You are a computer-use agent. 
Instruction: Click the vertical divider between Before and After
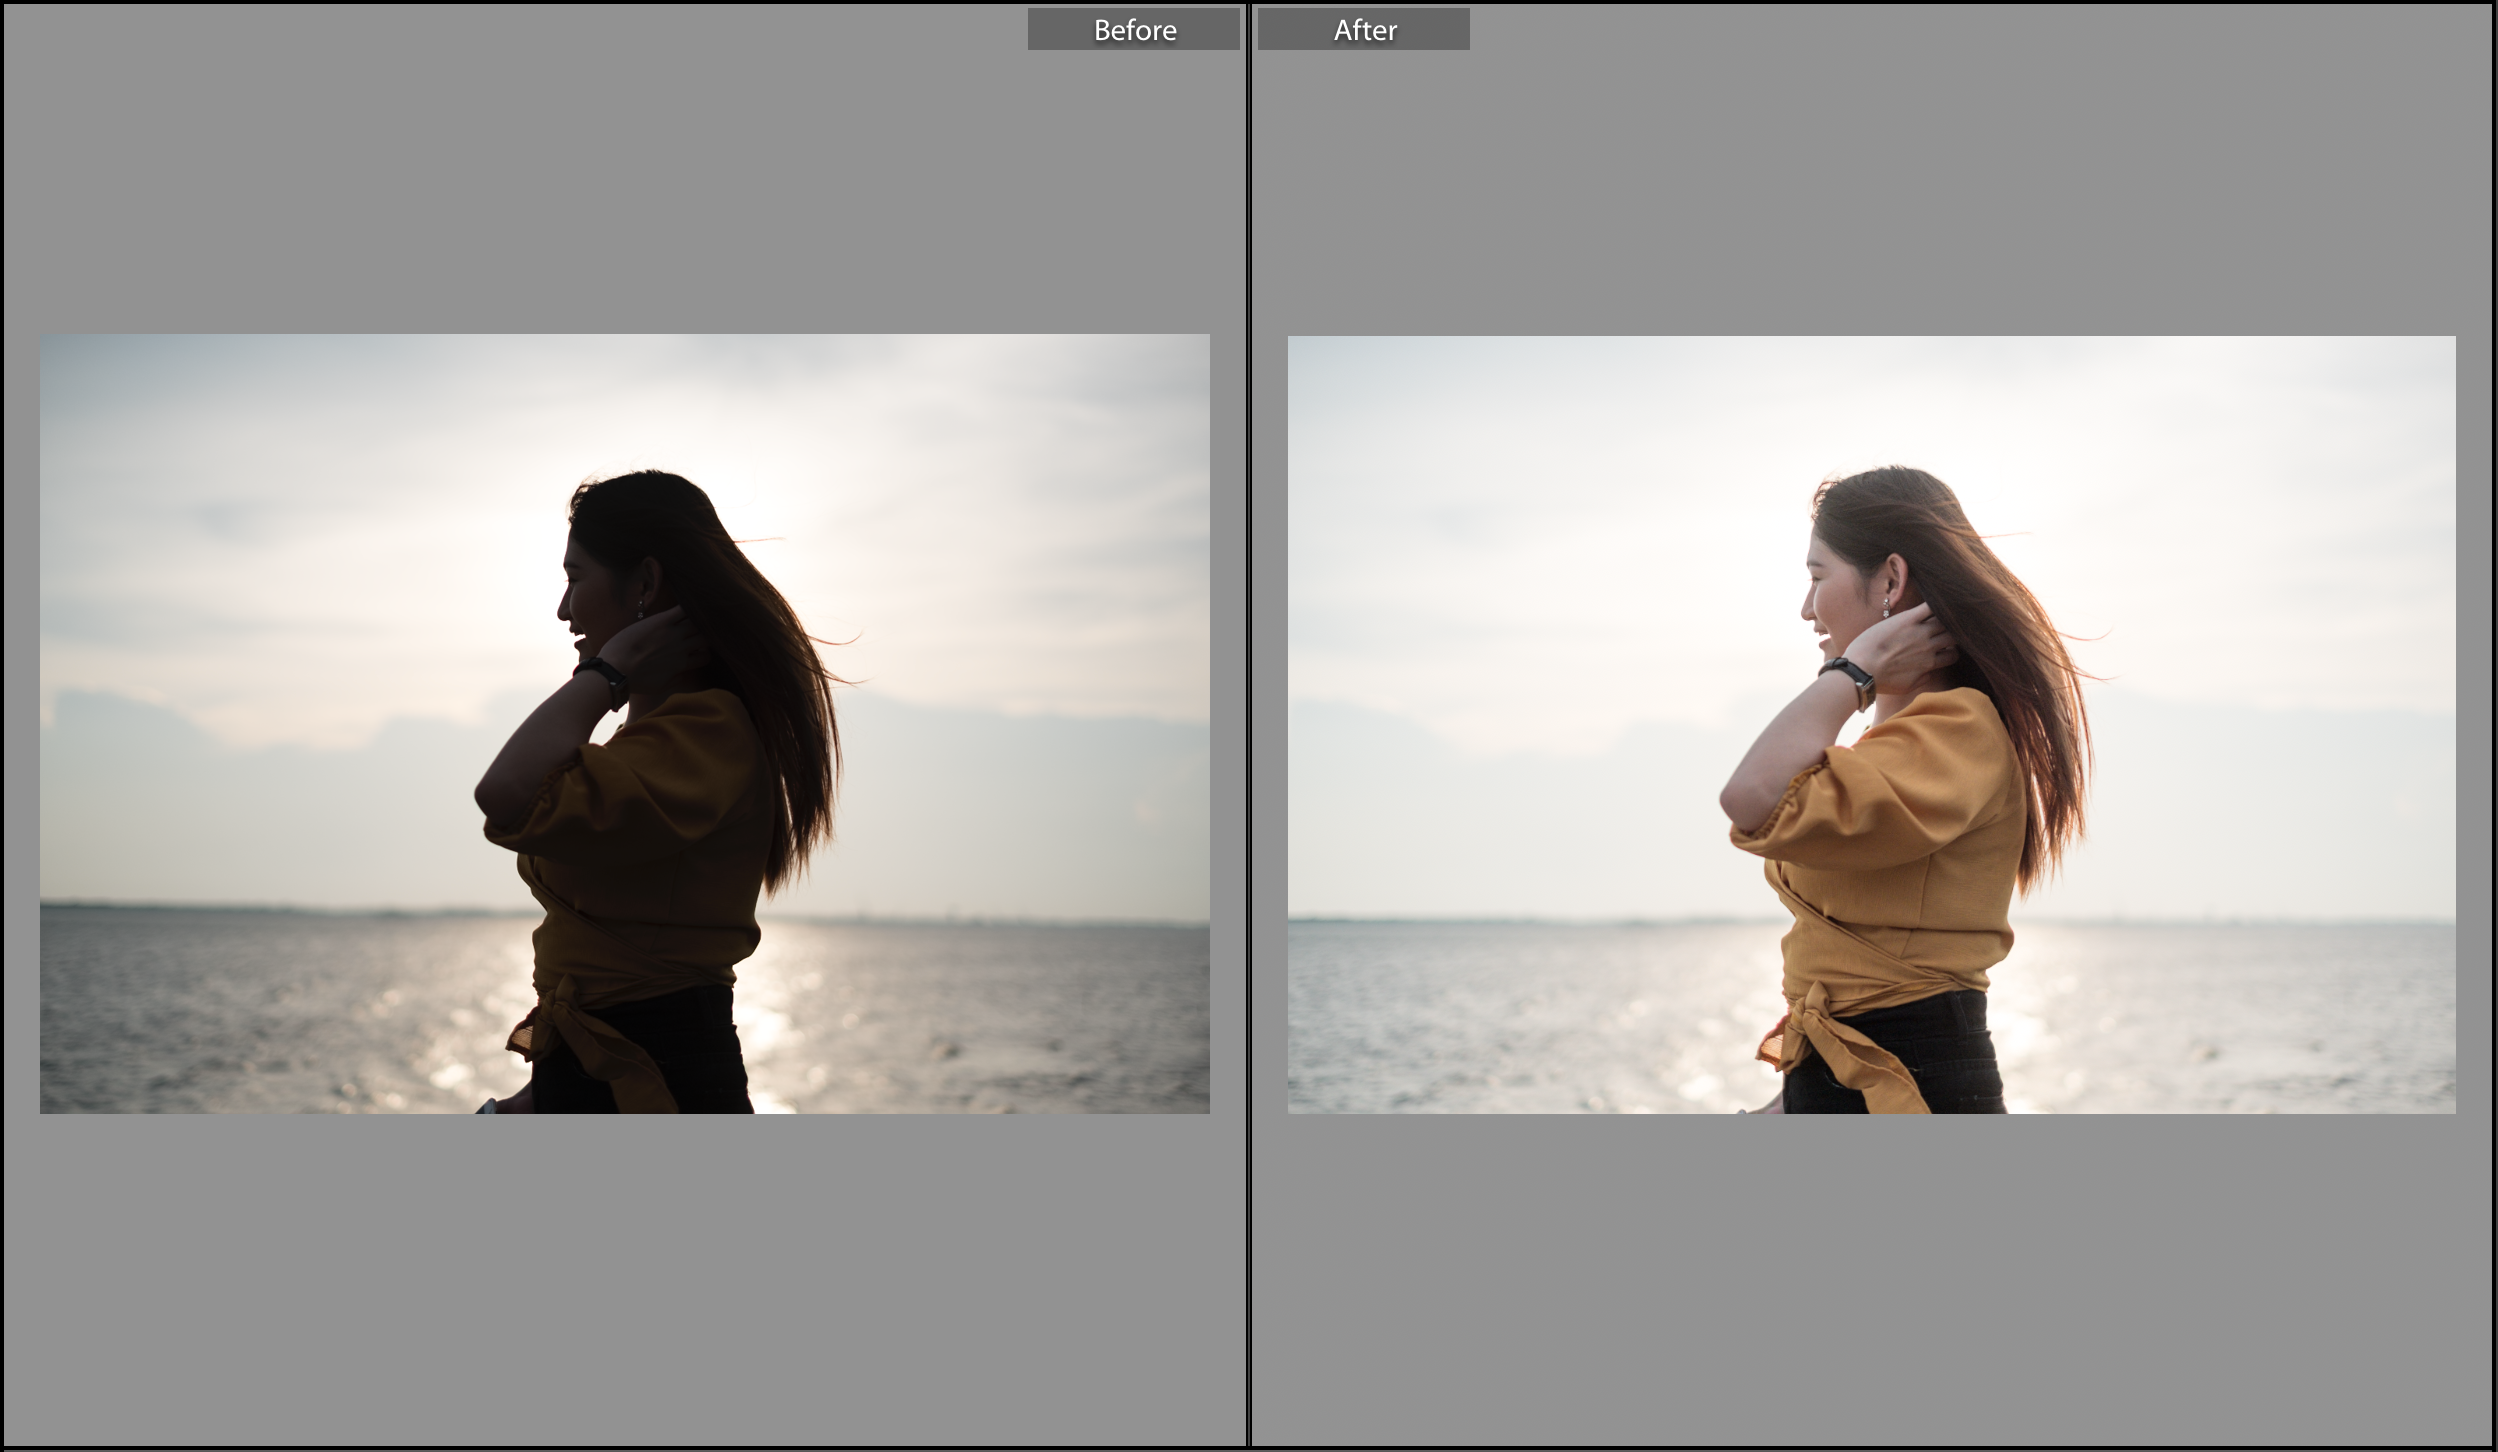(1249, 726)
